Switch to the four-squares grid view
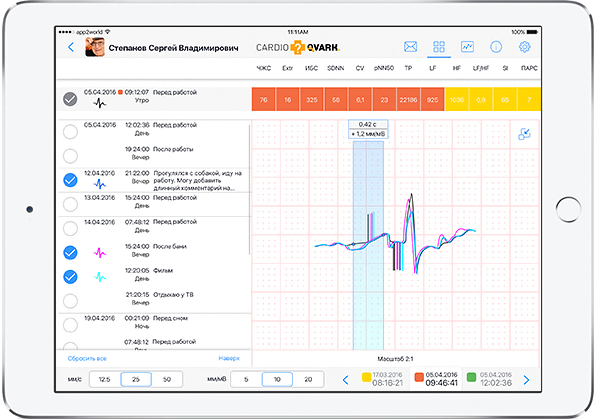This screenshot has height=420, width=600. 439,47
